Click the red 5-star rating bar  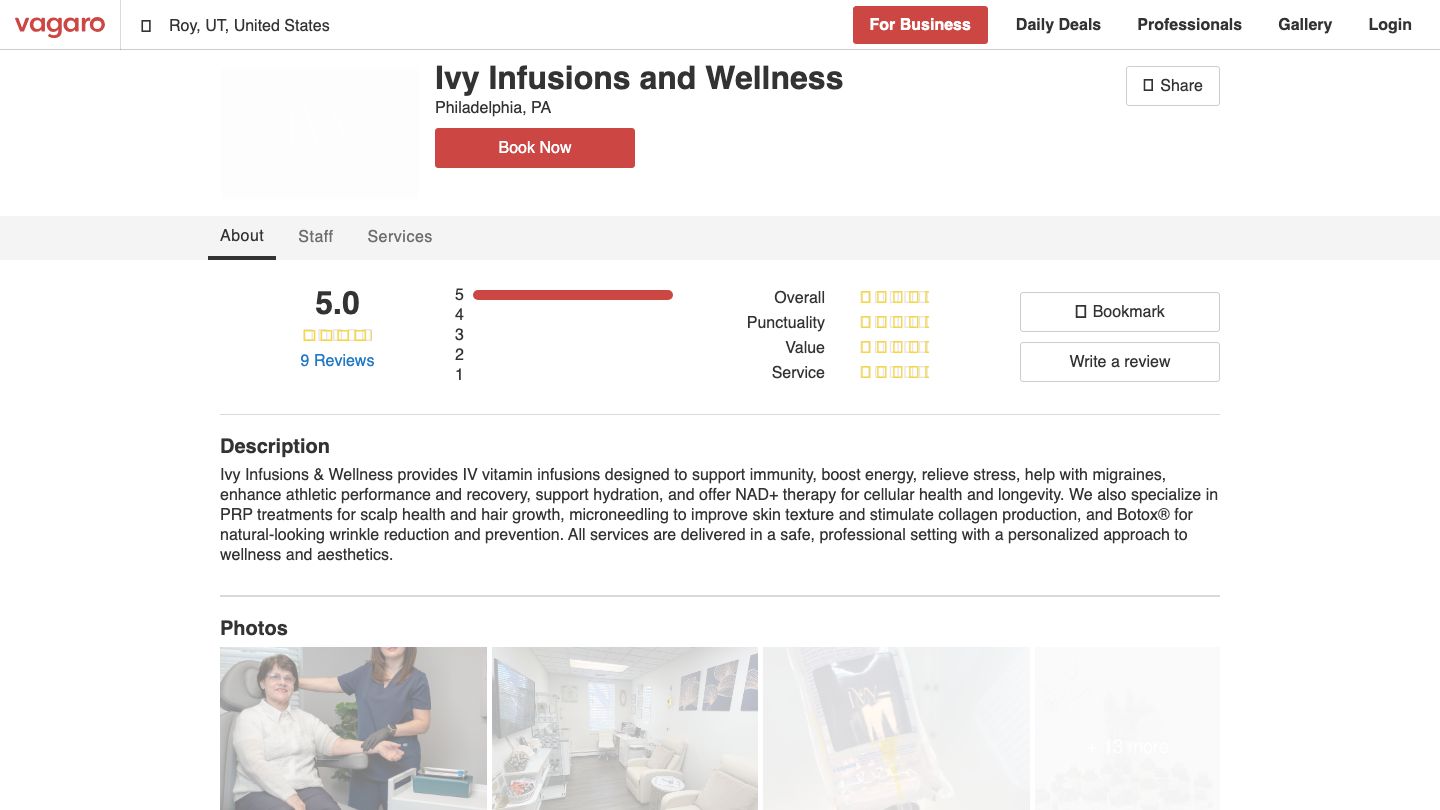(x=572, y=294)
